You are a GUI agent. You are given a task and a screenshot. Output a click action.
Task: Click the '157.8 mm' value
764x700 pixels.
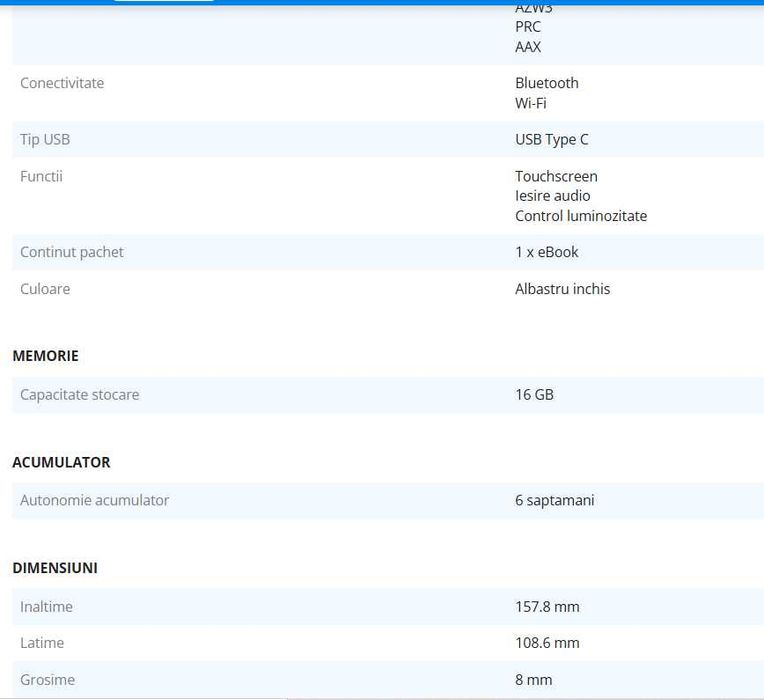[x=547, y=607]
